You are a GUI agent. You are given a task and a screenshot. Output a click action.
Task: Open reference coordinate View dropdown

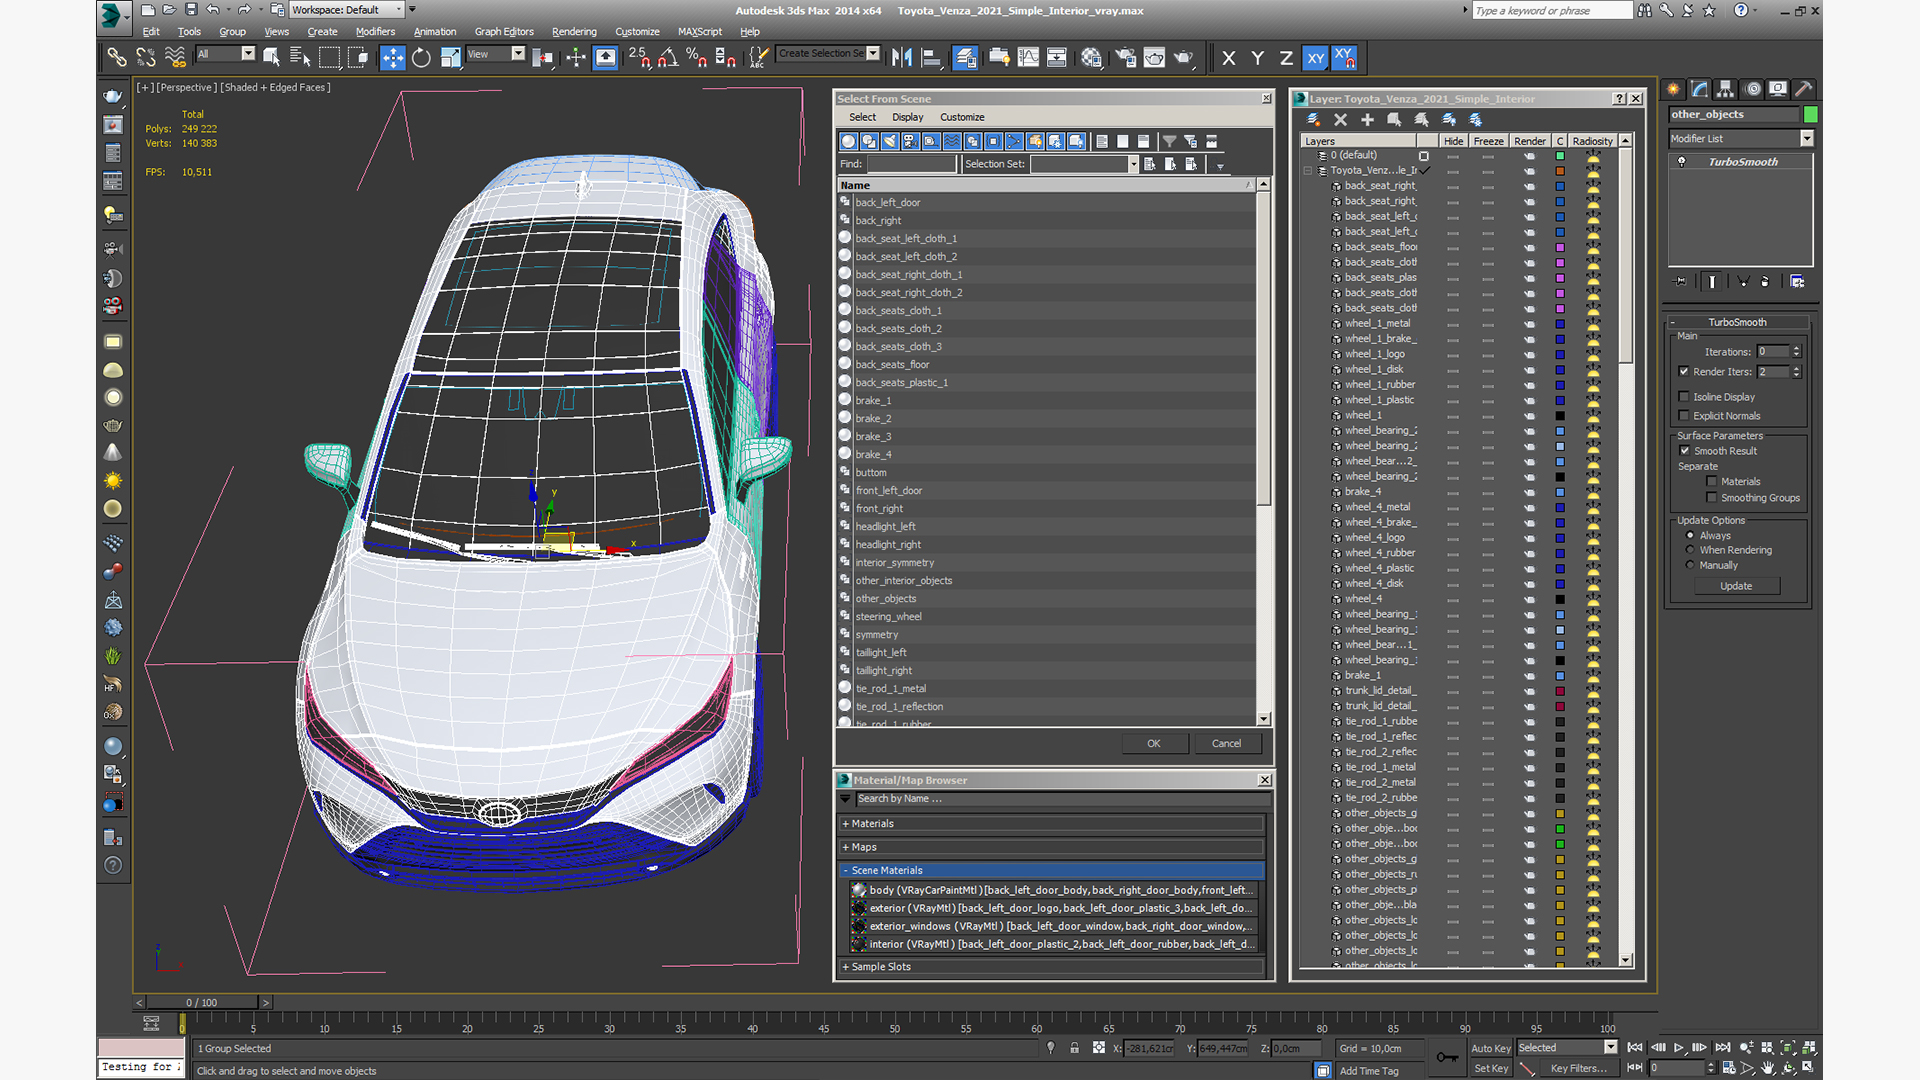tap(496, 54)
